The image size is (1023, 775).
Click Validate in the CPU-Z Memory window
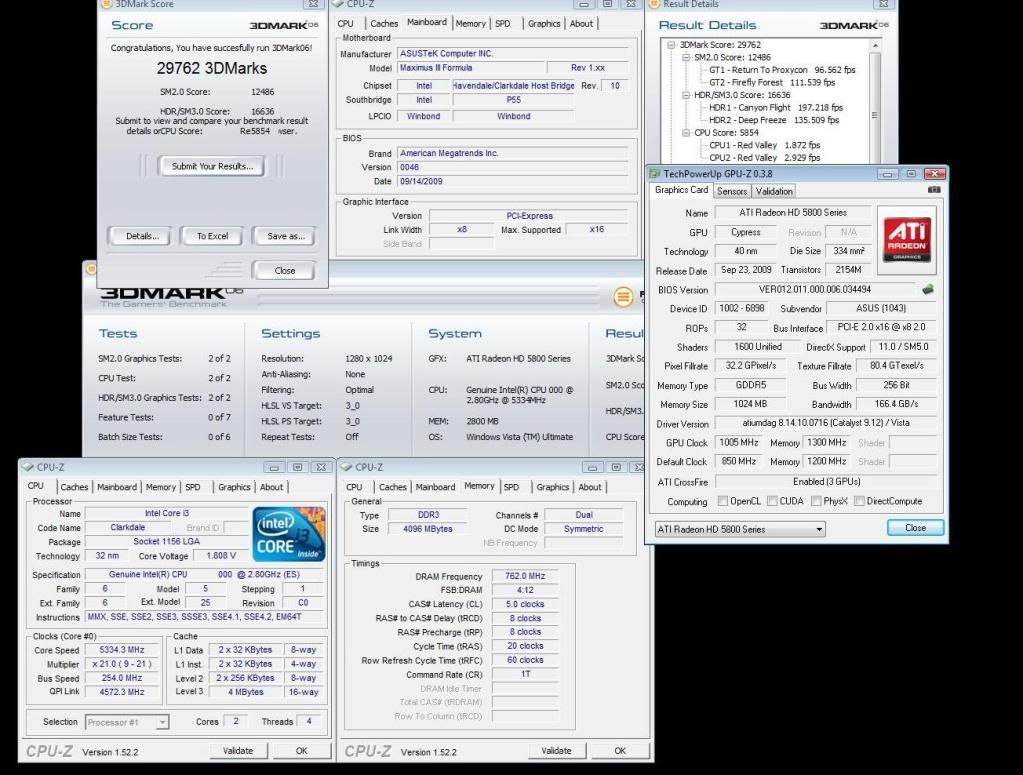coord(557,751)
